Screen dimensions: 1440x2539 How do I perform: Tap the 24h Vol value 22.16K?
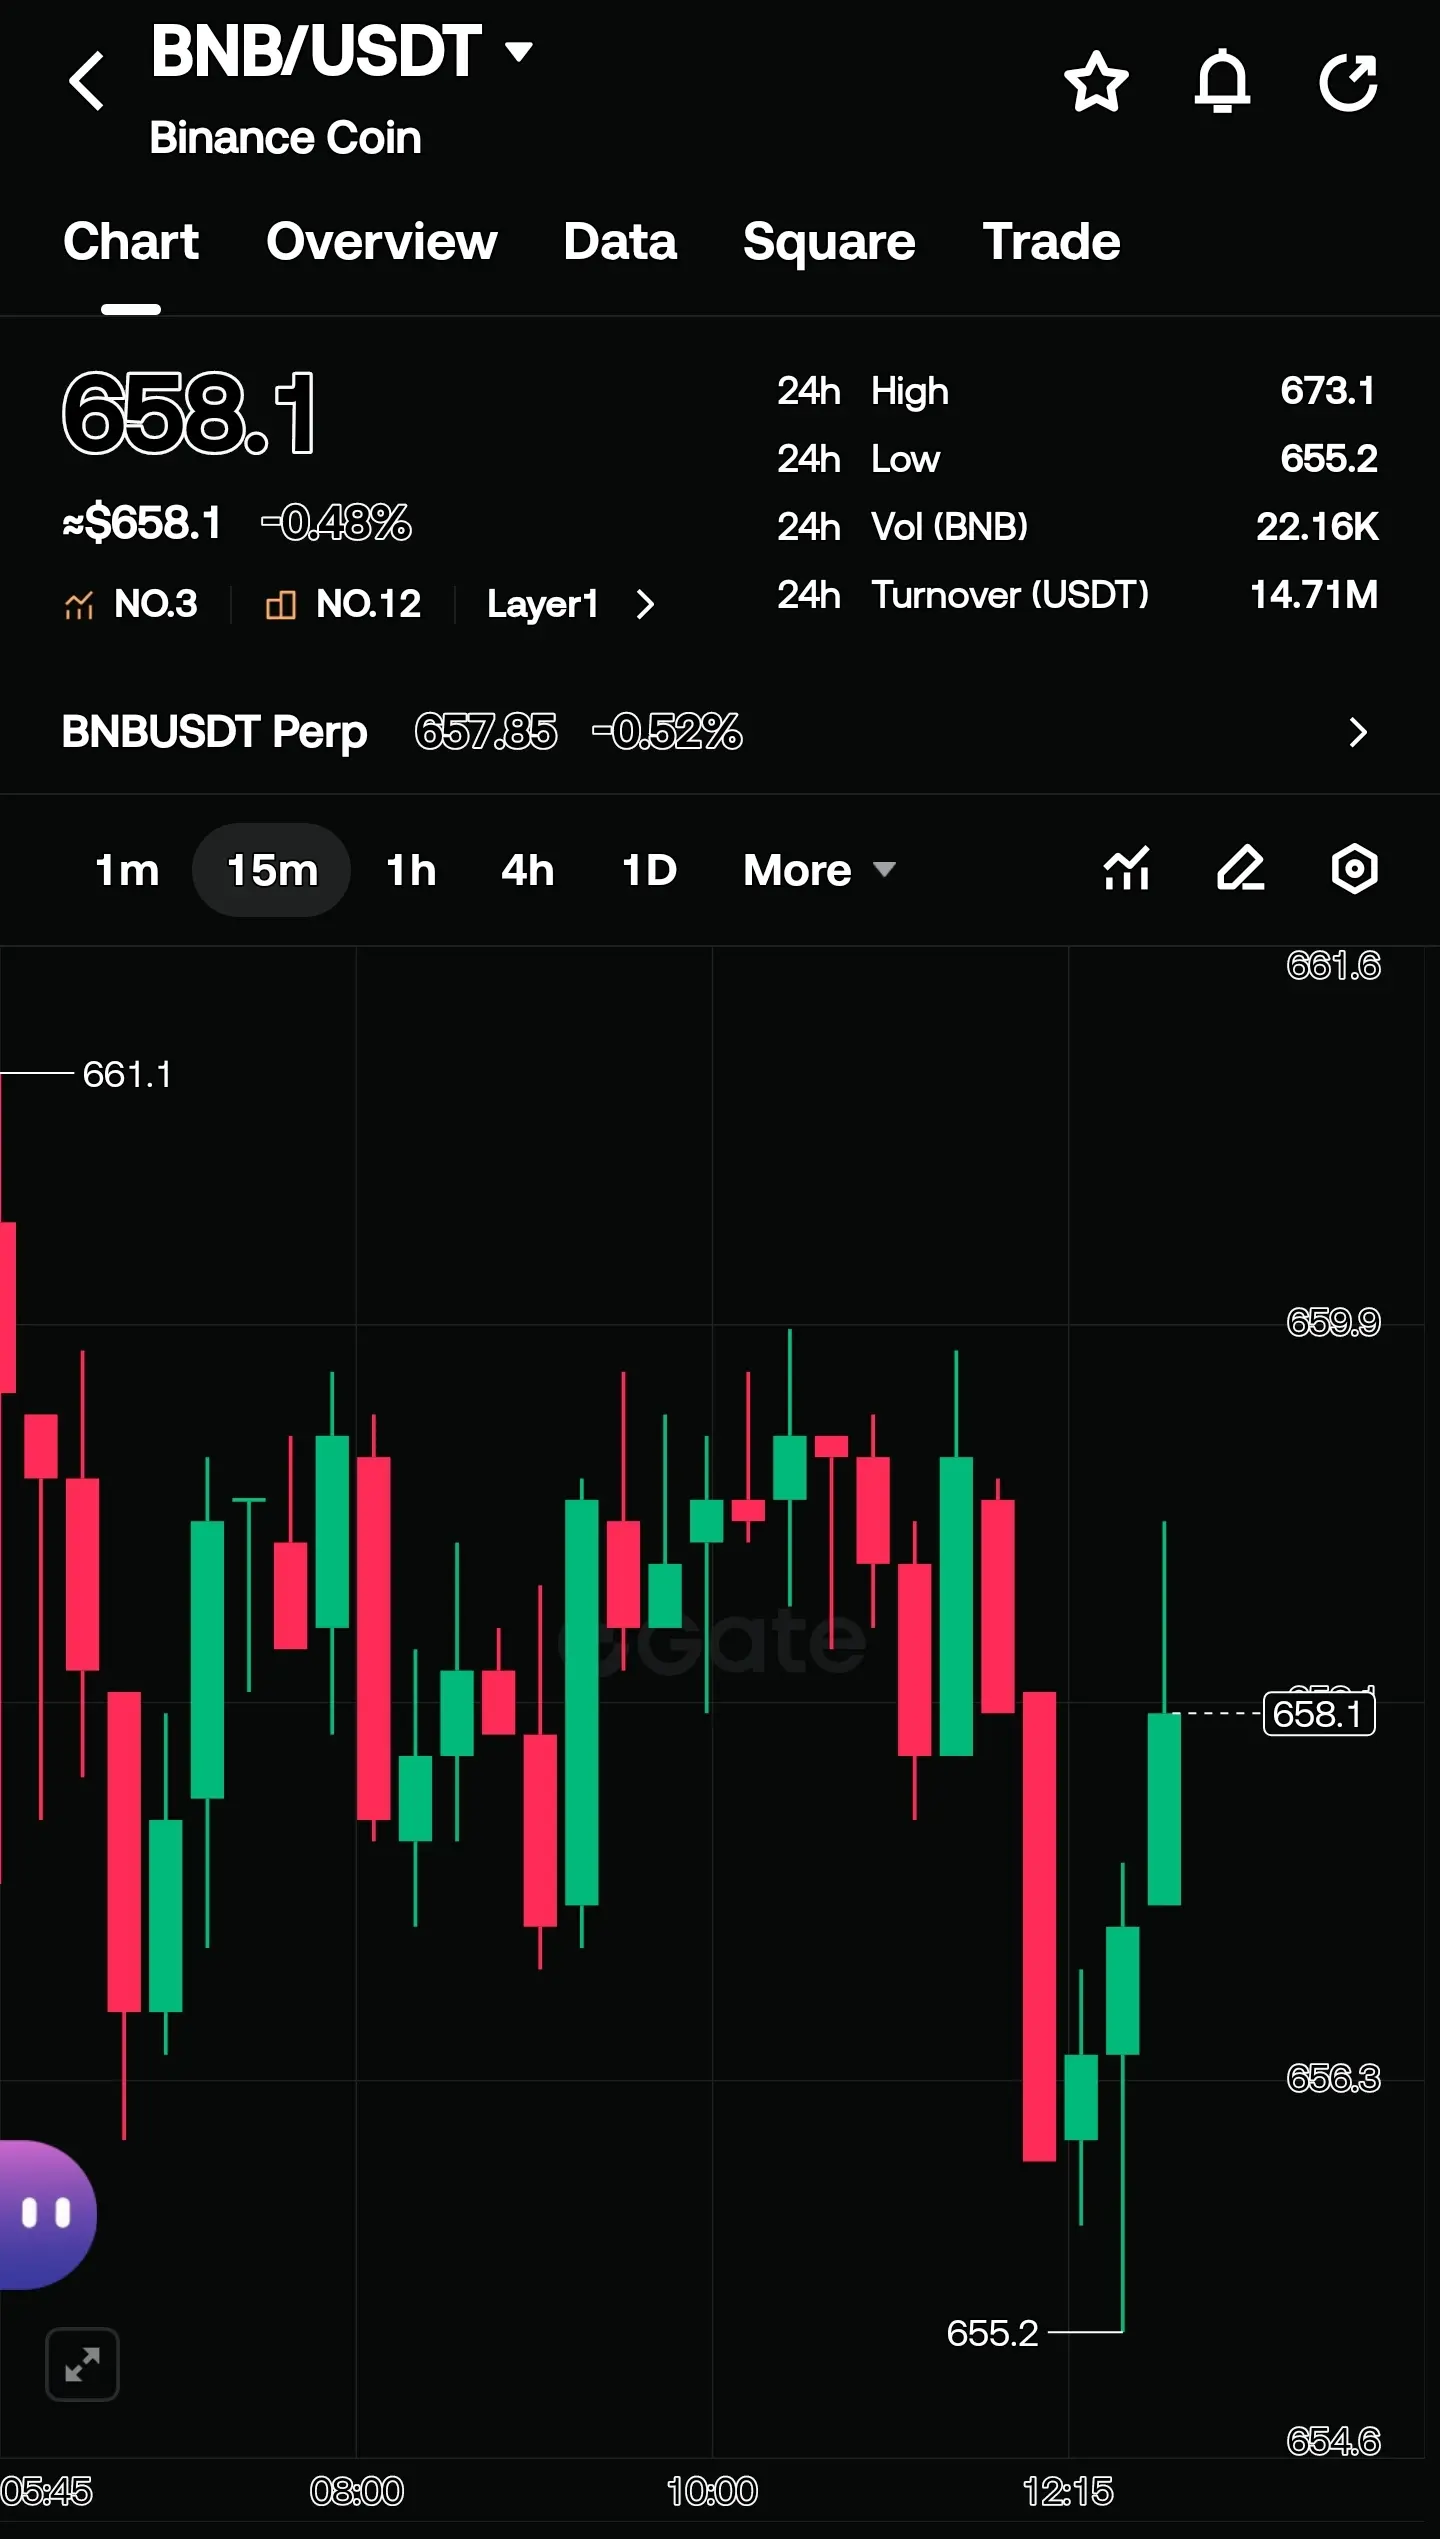1317,526
